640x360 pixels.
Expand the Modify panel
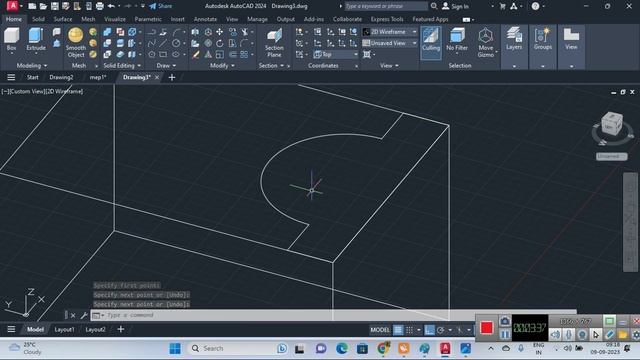pos(222,65)
